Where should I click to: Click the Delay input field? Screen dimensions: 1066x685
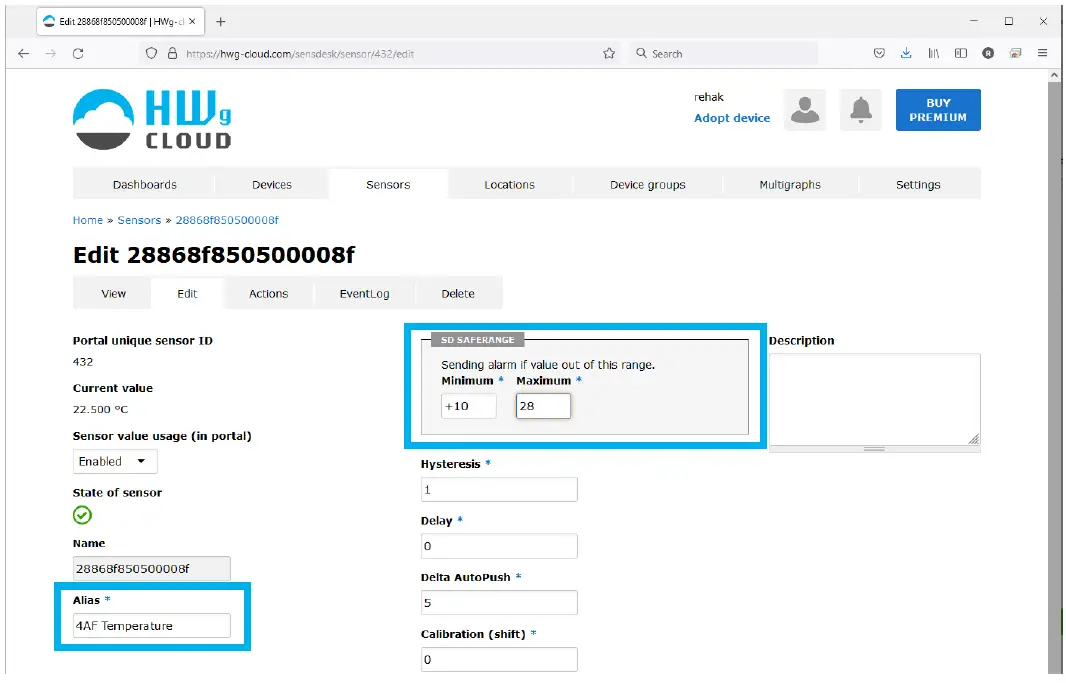499,546
